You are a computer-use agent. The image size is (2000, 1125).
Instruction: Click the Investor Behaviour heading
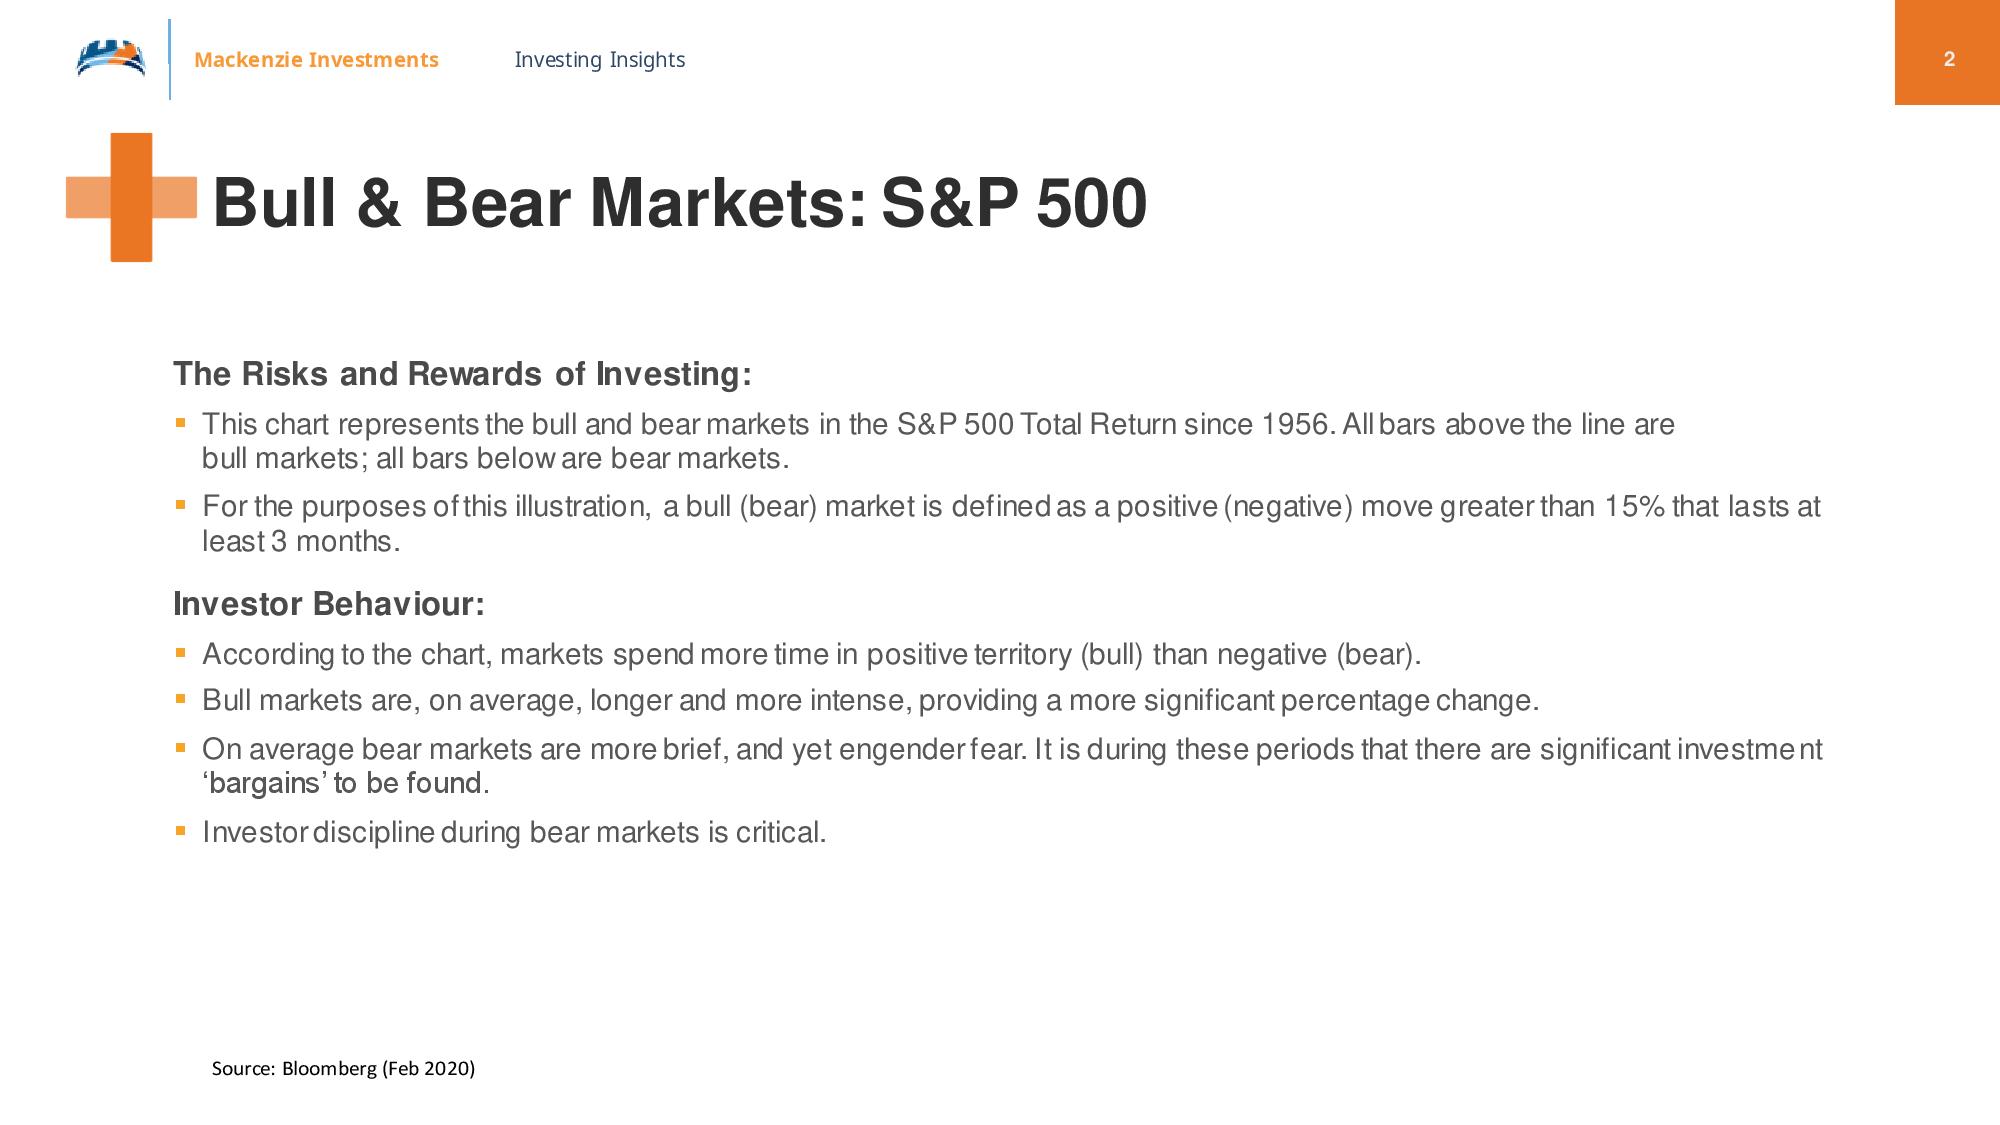329,604
